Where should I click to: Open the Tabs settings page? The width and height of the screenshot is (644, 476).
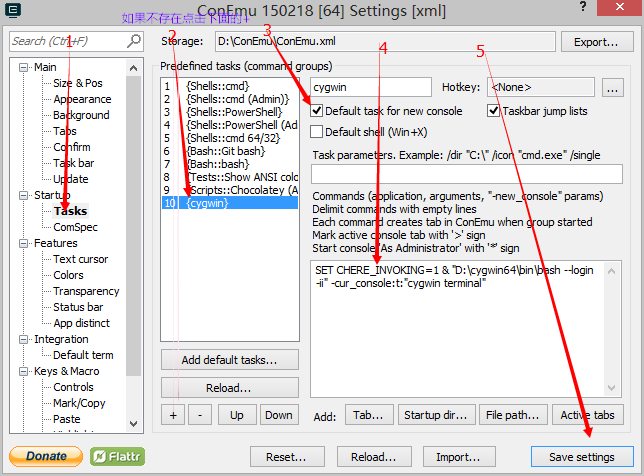[x=65, y=131]
